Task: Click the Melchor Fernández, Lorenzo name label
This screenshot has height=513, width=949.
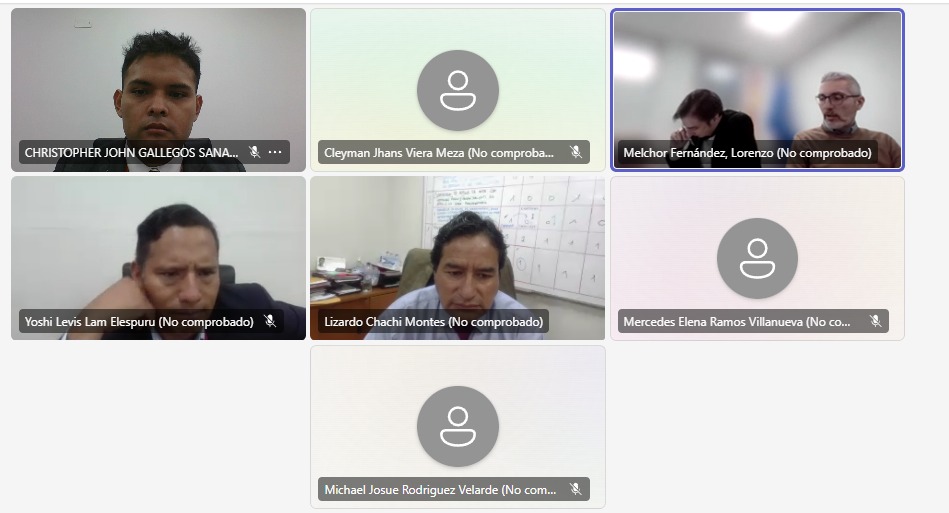Action: click(747, 153)
